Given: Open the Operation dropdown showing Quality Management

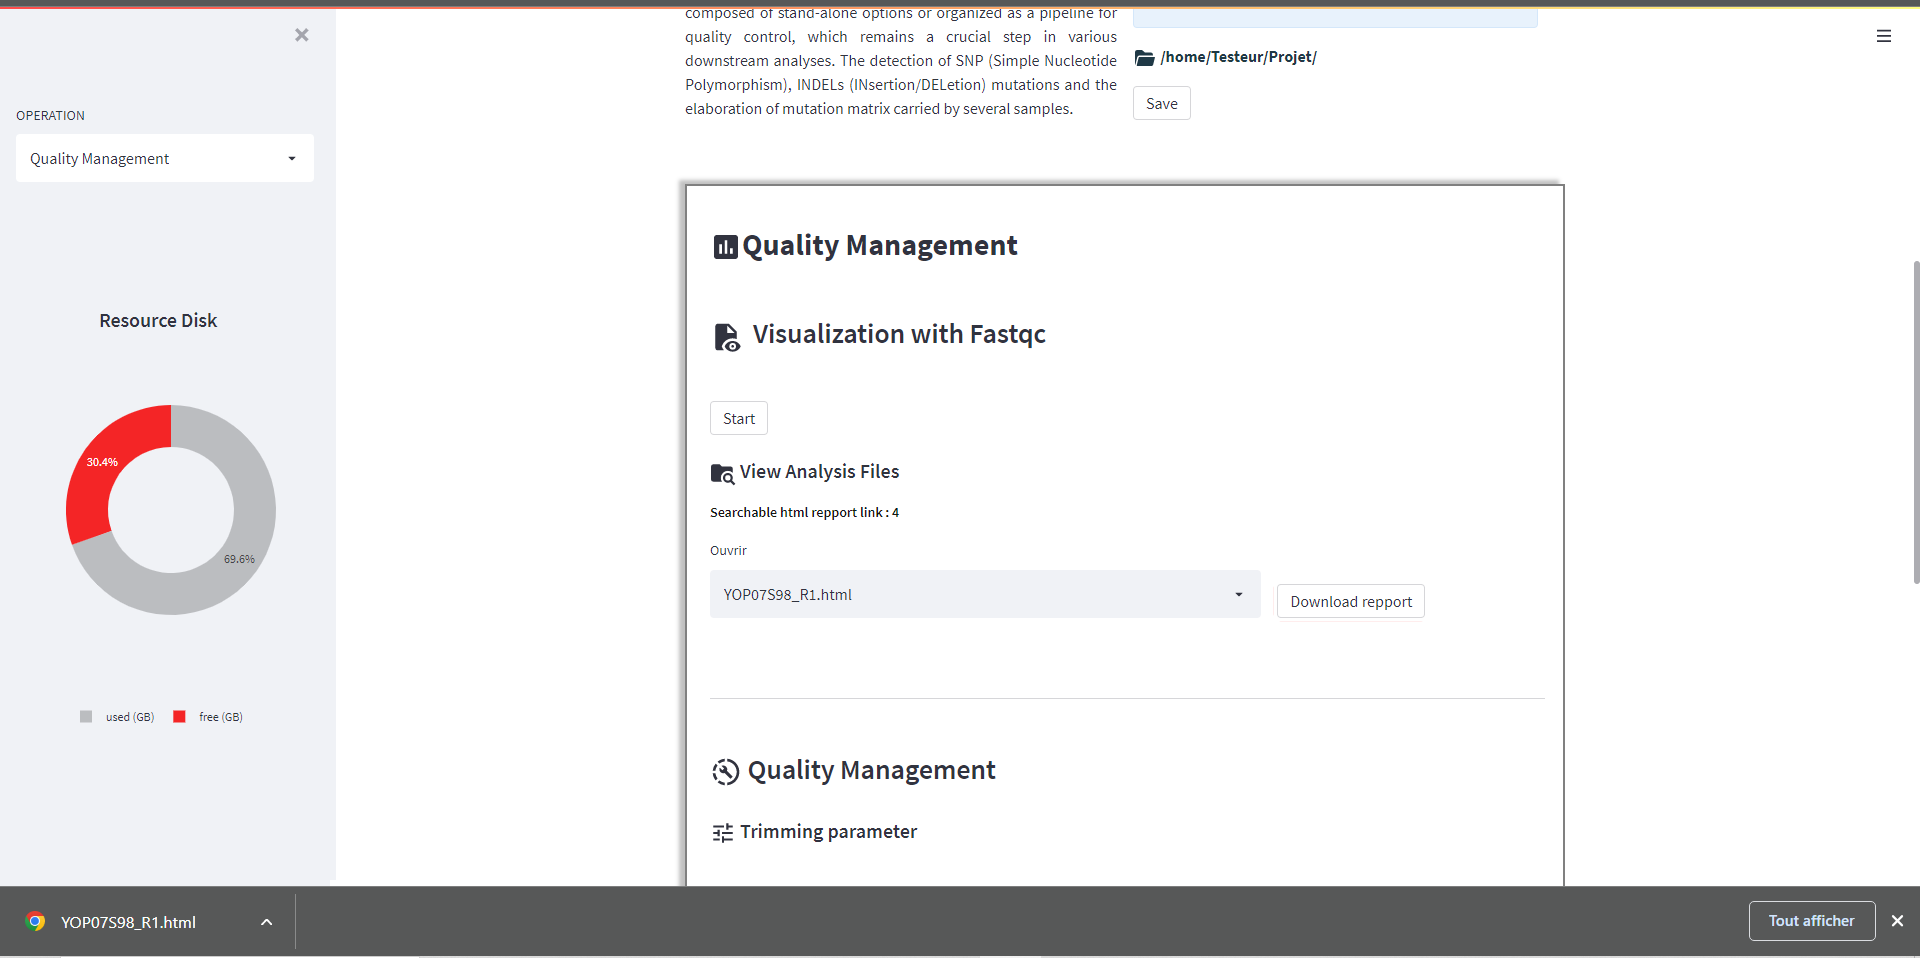Looking at the screenshot, I should click(165, 158).
